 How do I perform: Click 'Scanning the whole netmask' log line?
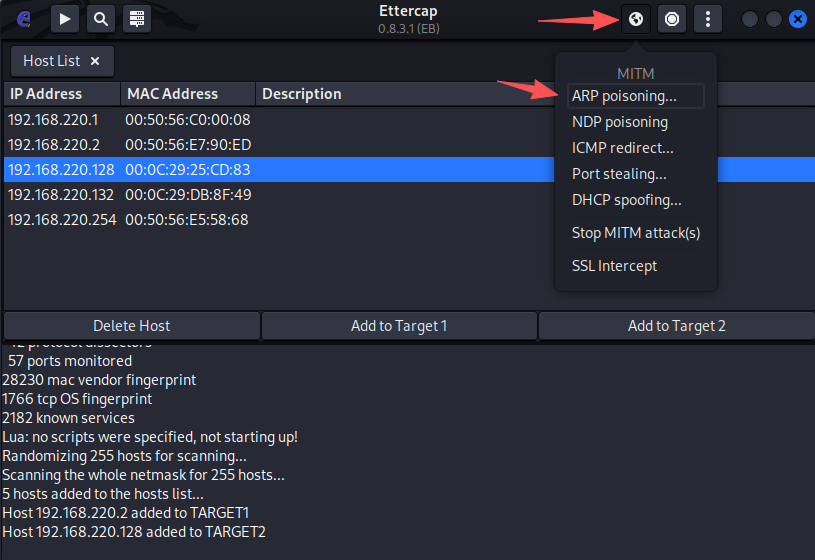(143, 475)
